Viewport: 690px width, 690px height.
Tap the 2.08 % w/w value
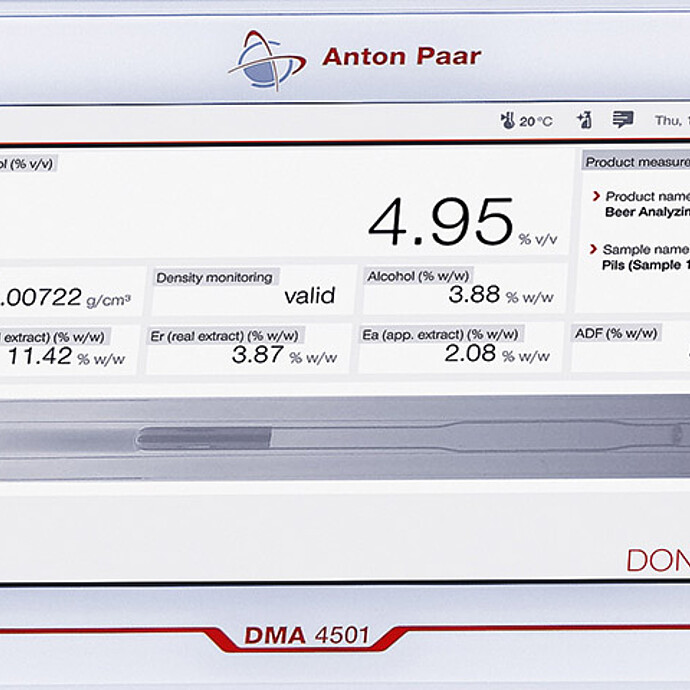[497, 353]
